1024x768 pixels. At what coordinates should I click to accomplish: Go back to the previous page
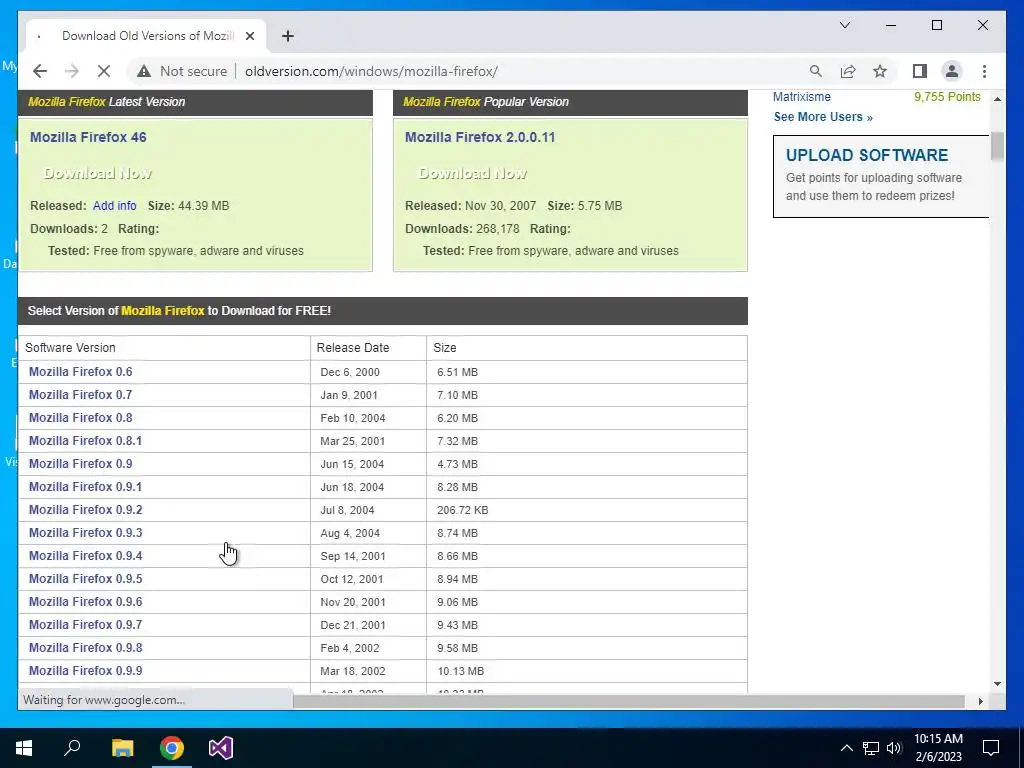(40, 71)
